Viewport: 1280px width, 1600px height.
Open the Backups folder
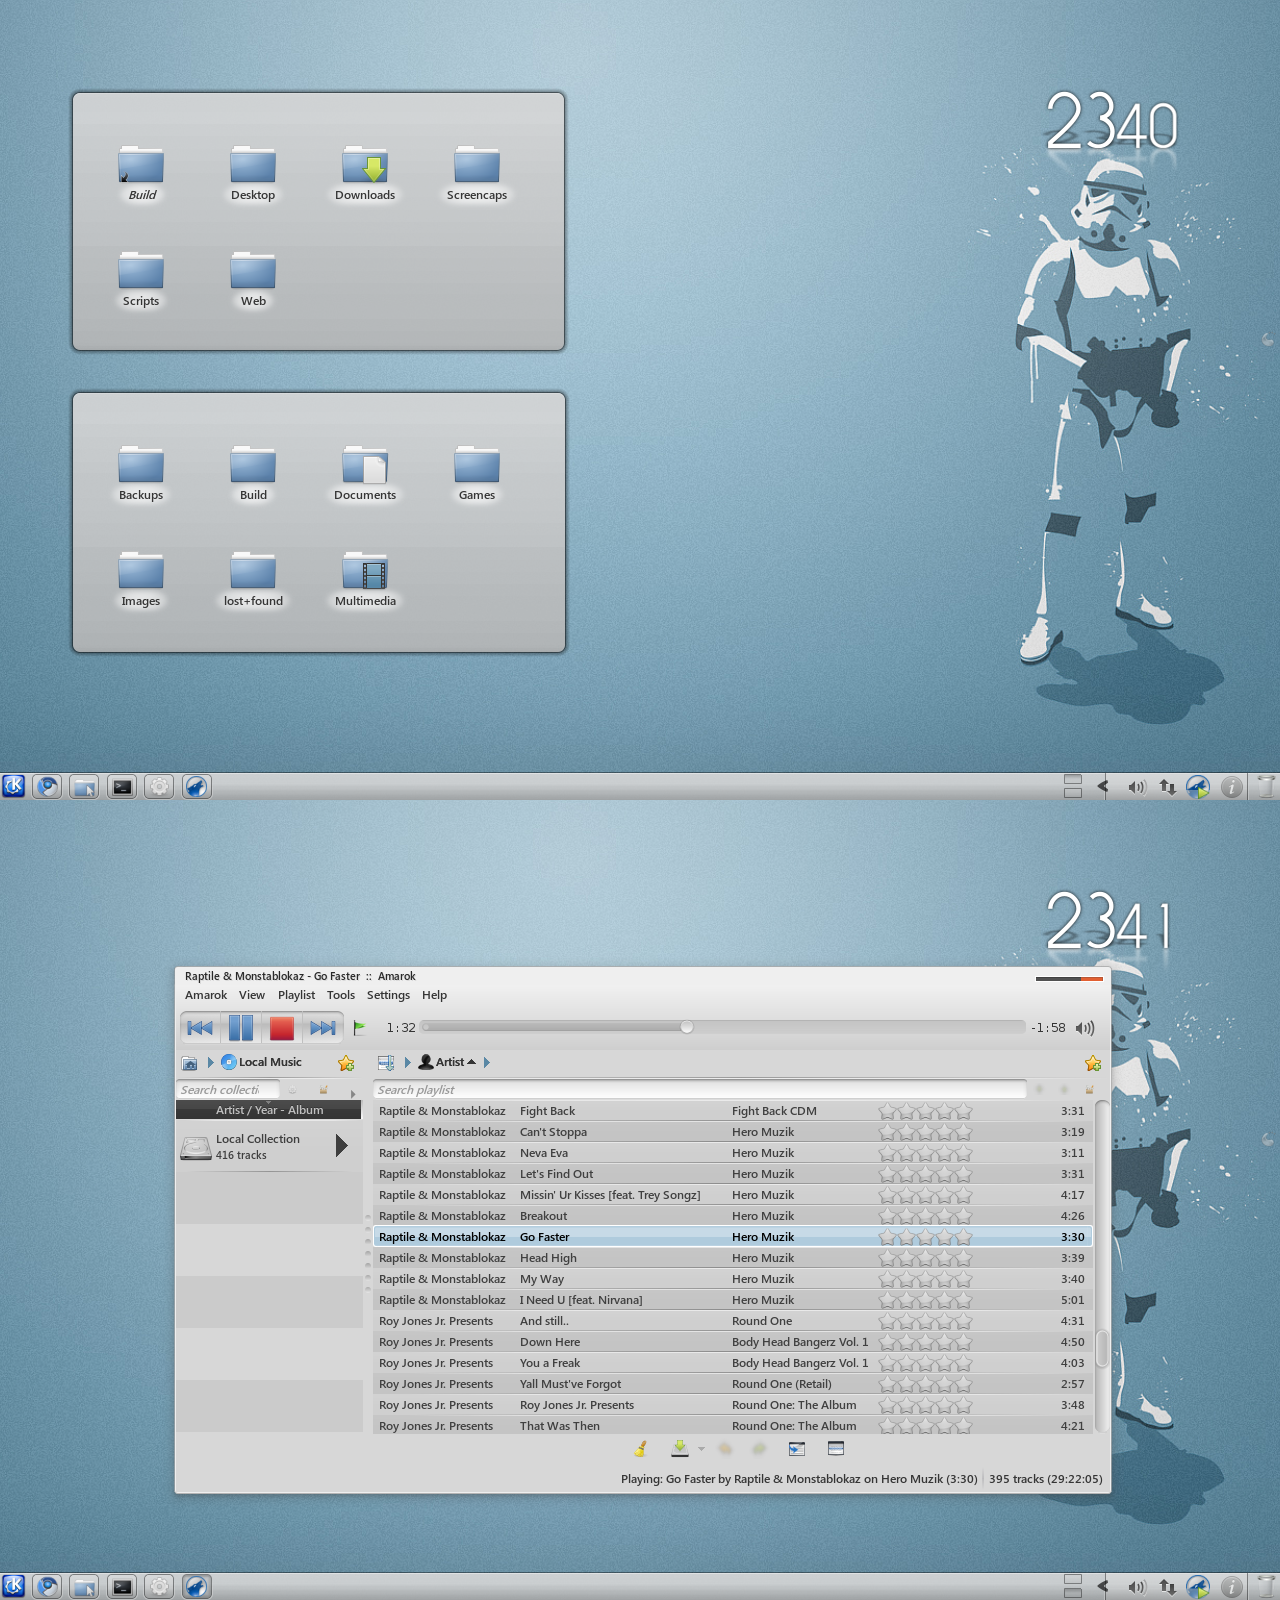coord(141,474)
